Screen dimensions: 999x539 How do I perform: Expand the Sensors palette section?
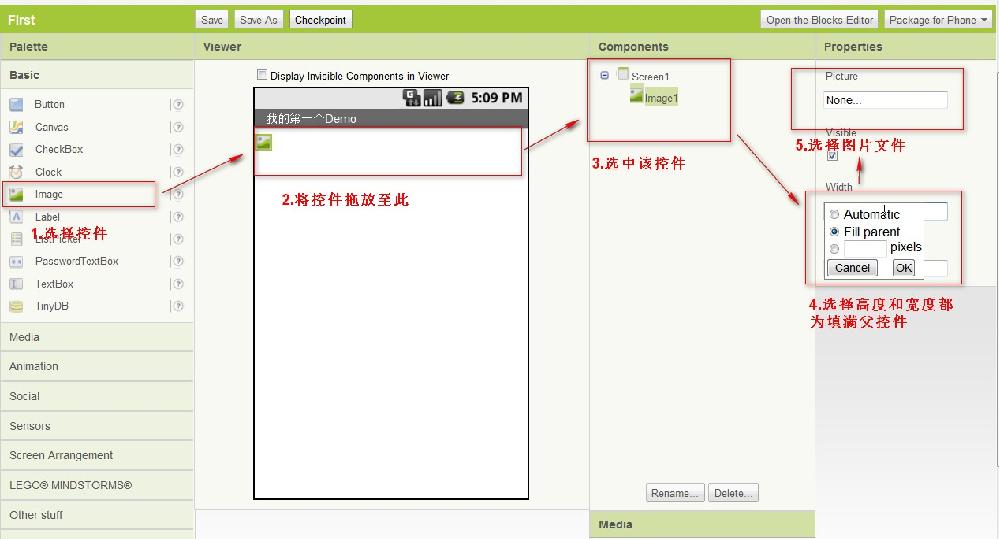pyautogui.click(x=97, y=426)
